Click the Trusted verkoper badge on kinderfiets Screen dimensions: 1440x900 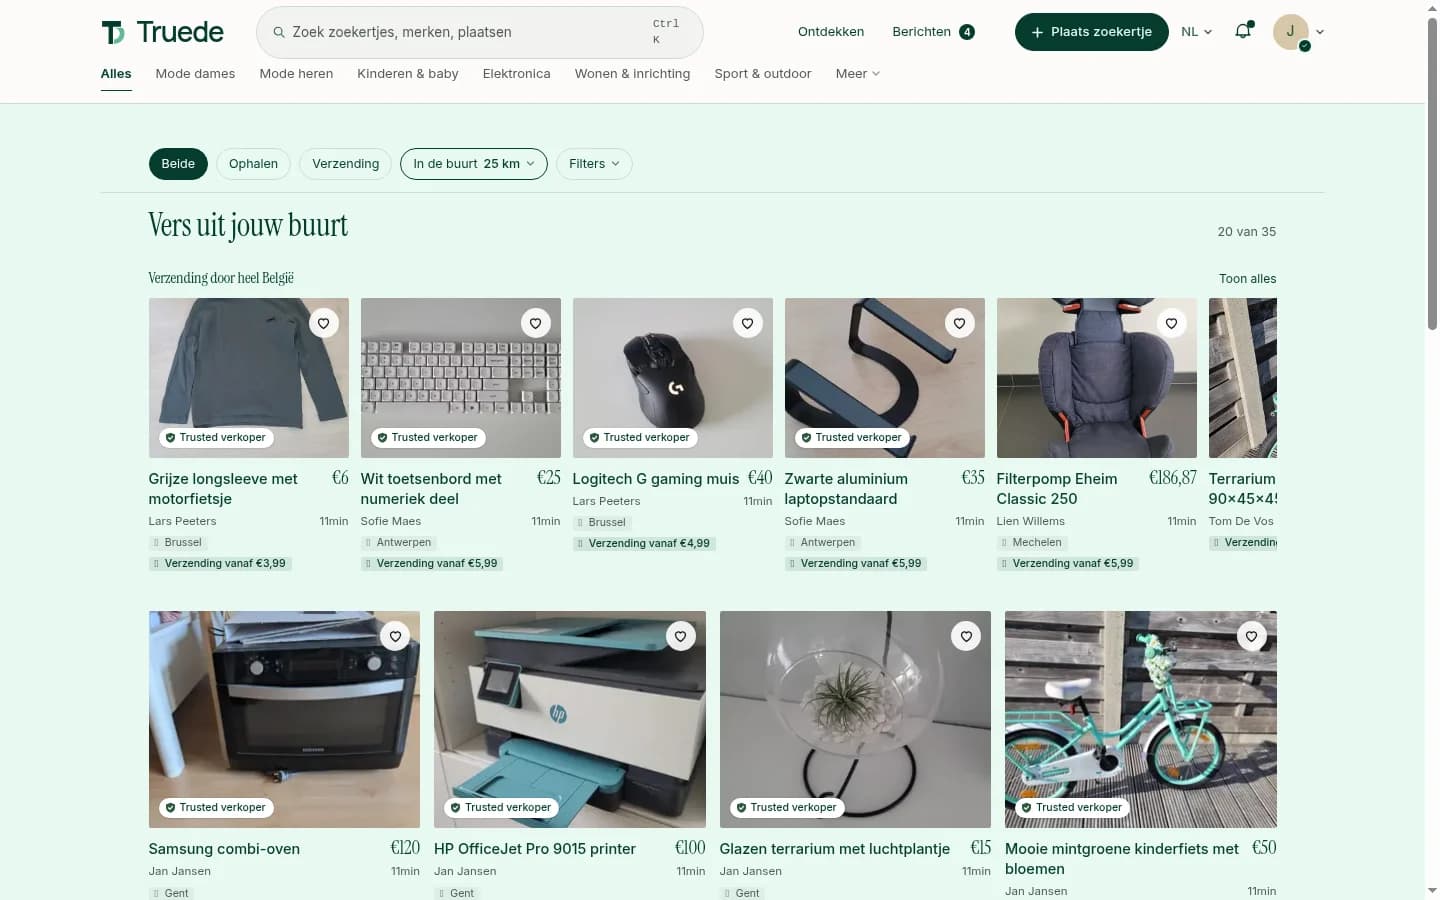pos(1072,808)
